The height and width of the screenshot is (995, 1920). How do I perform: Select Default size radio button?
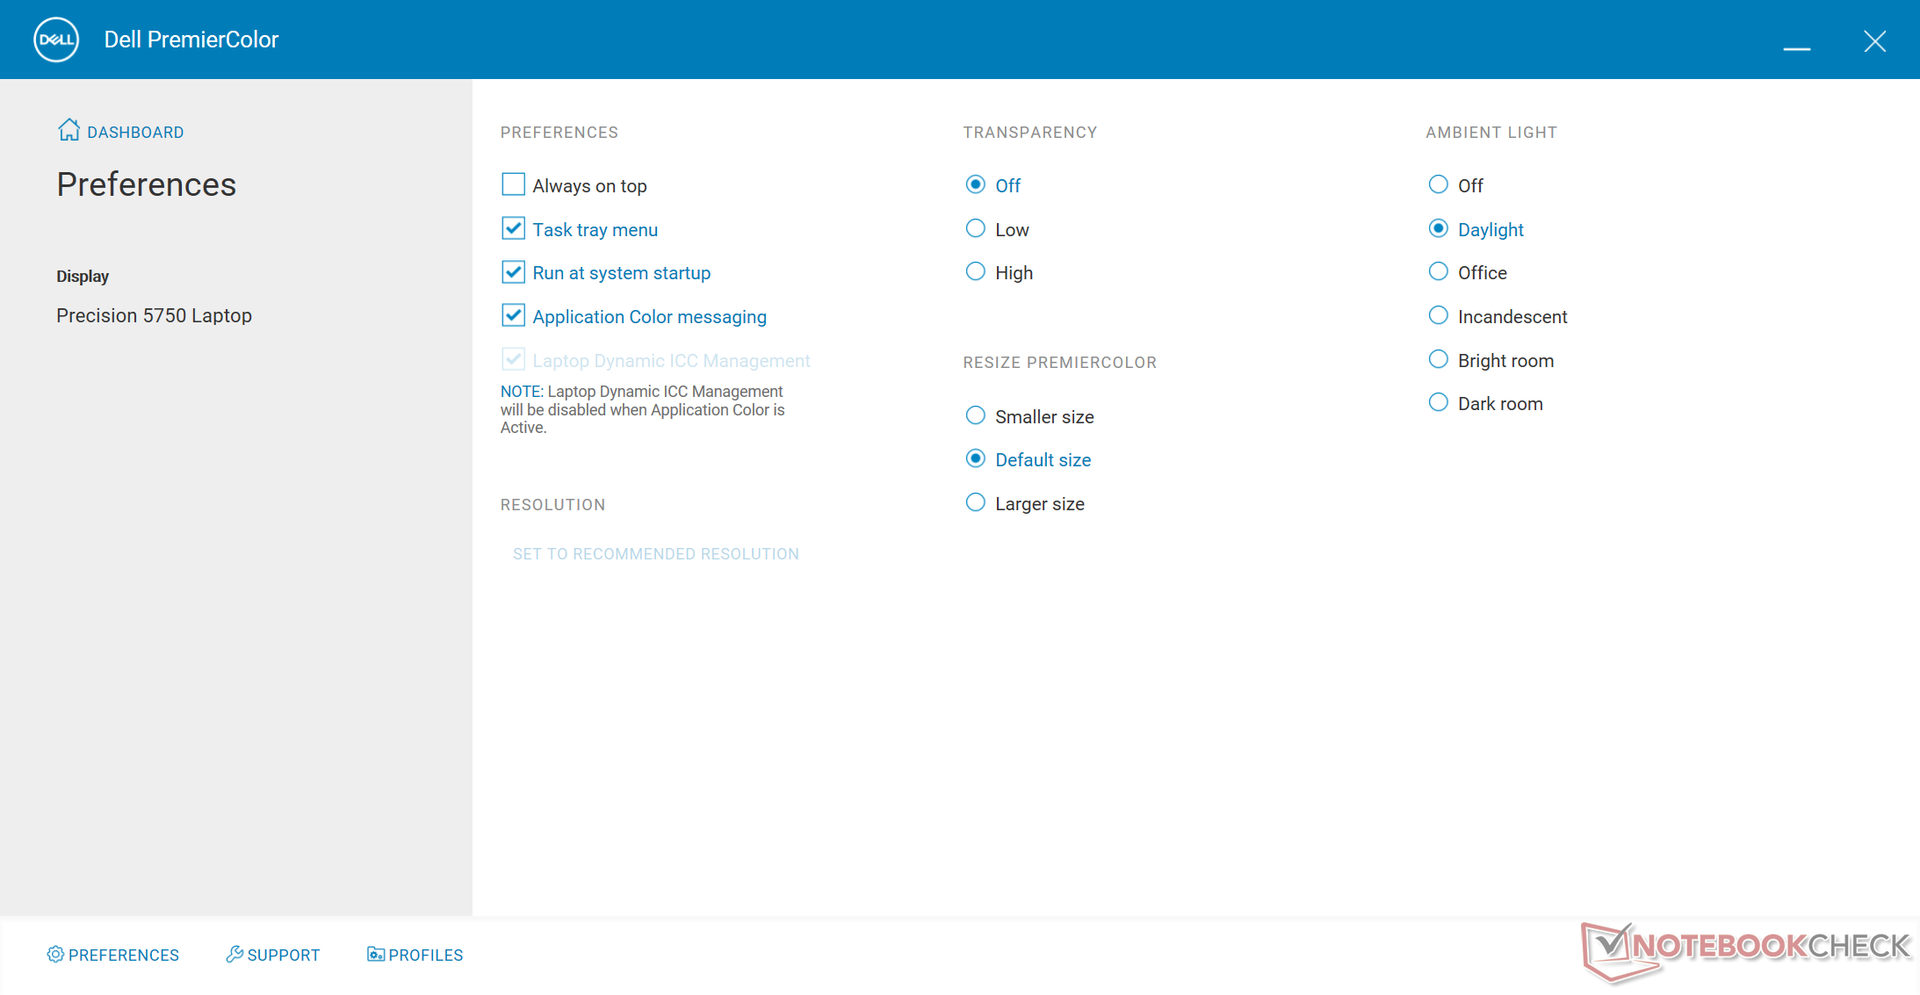tap(975, 459)
